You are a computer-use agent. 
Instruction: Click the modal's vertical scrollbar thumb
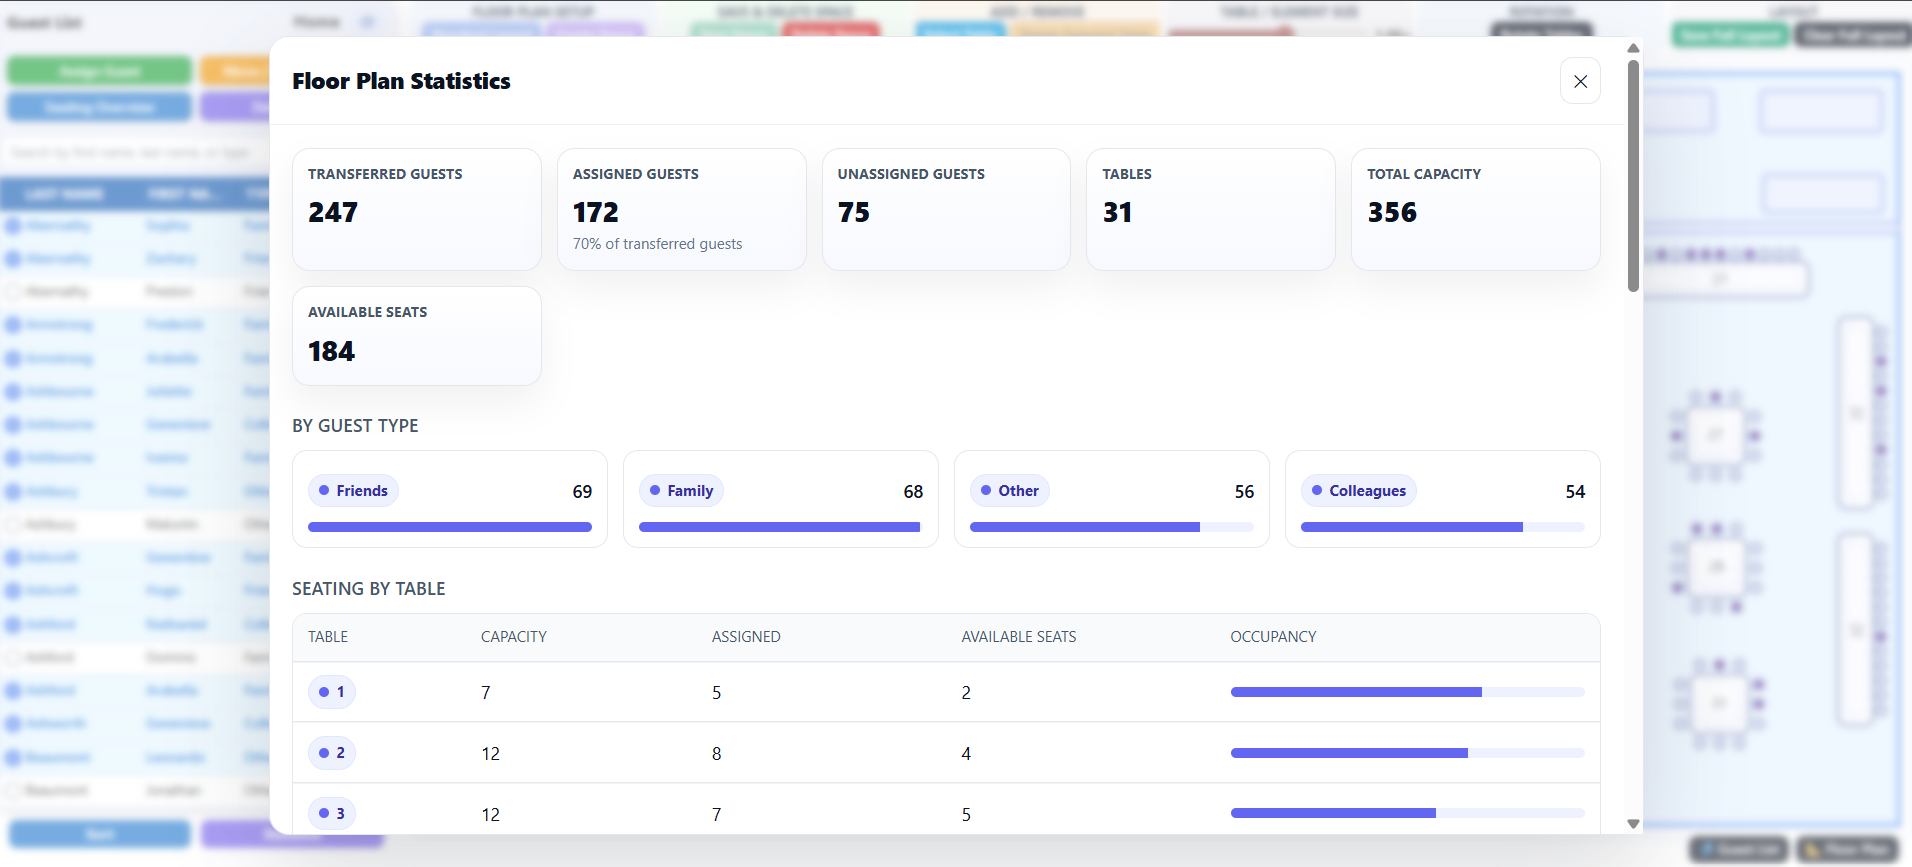[1633, 176]
